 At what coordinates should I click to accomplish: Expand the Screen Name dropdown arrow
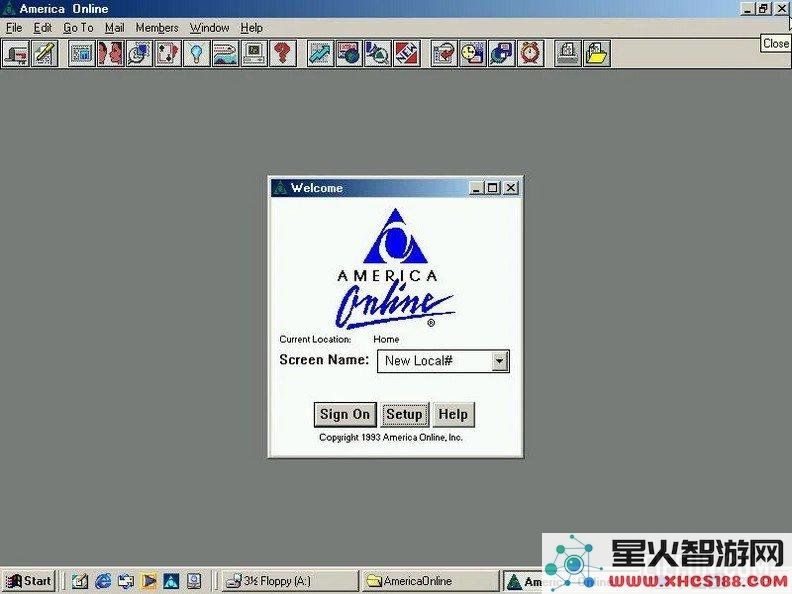click(x=500, y=361)
